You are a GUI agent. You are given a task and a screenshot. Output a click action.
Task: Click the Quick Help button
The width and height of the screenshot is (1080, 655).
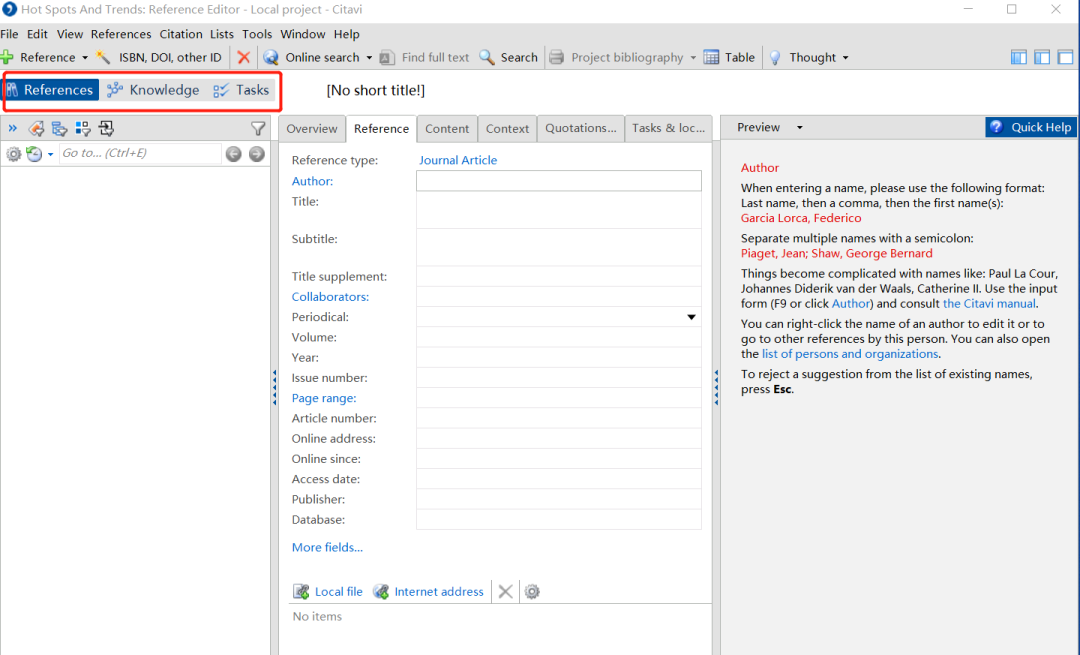click(1031, 127)
